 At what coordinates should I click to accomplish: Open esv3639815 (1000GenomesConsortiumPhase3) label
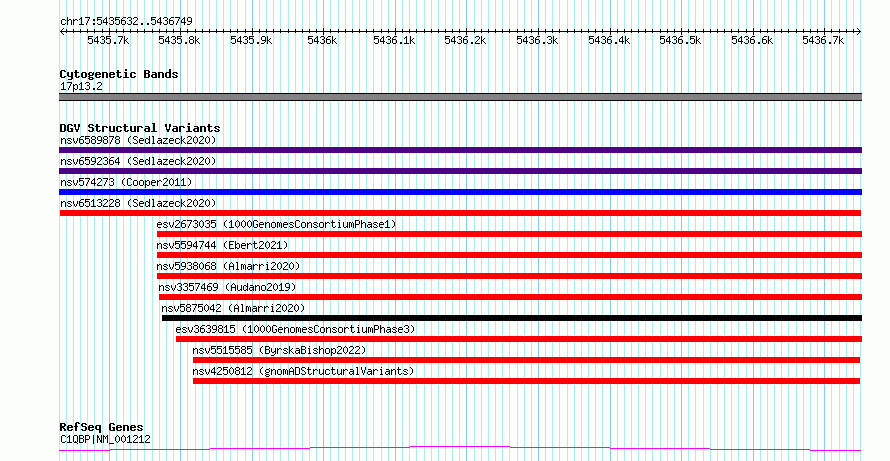296,329
